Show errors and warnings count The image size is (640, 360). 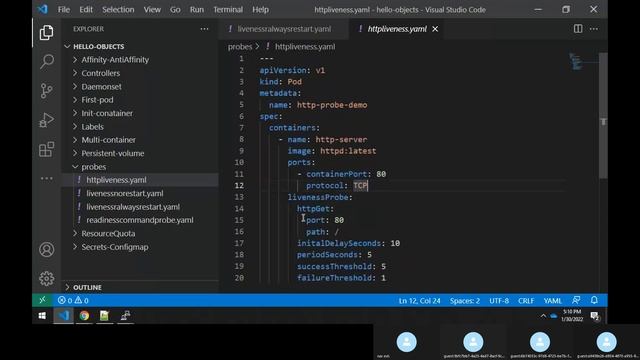point(73,300)
